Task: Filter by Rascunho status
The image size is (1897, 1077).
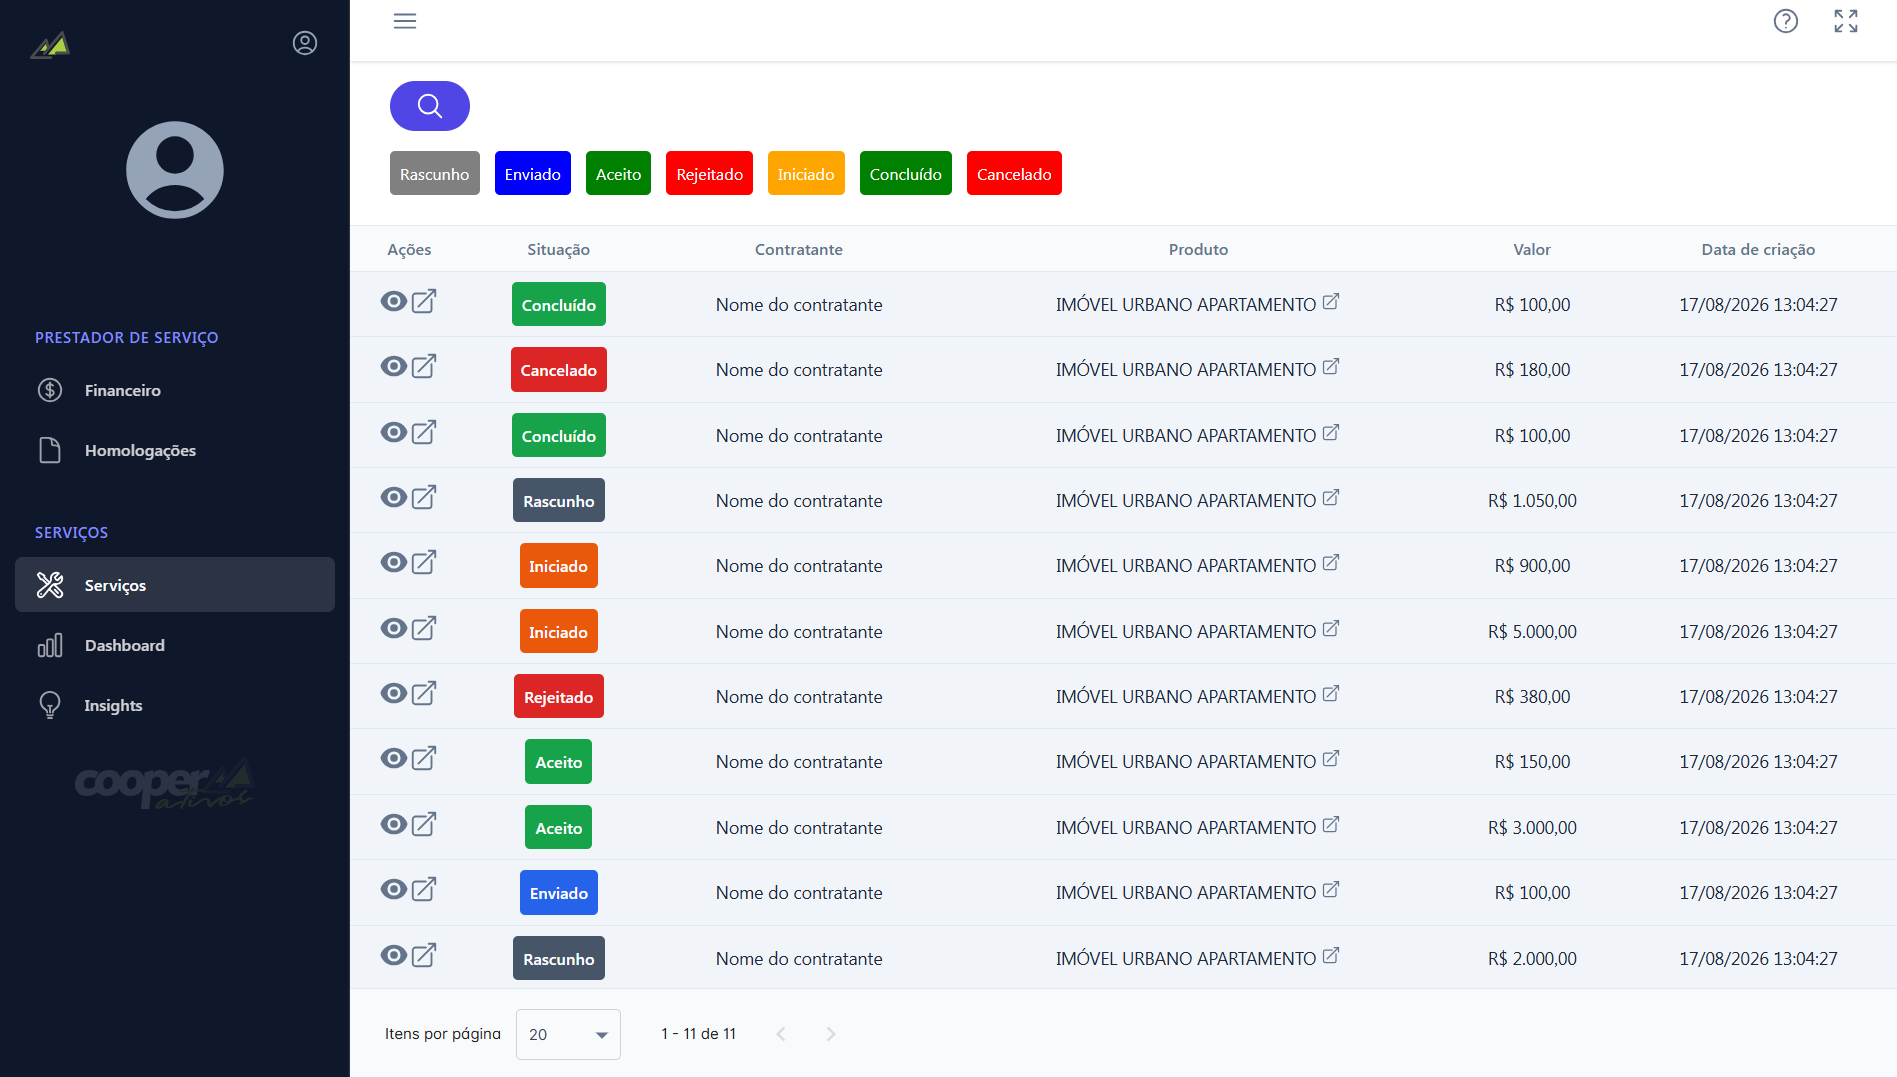Action: (435, 174)
